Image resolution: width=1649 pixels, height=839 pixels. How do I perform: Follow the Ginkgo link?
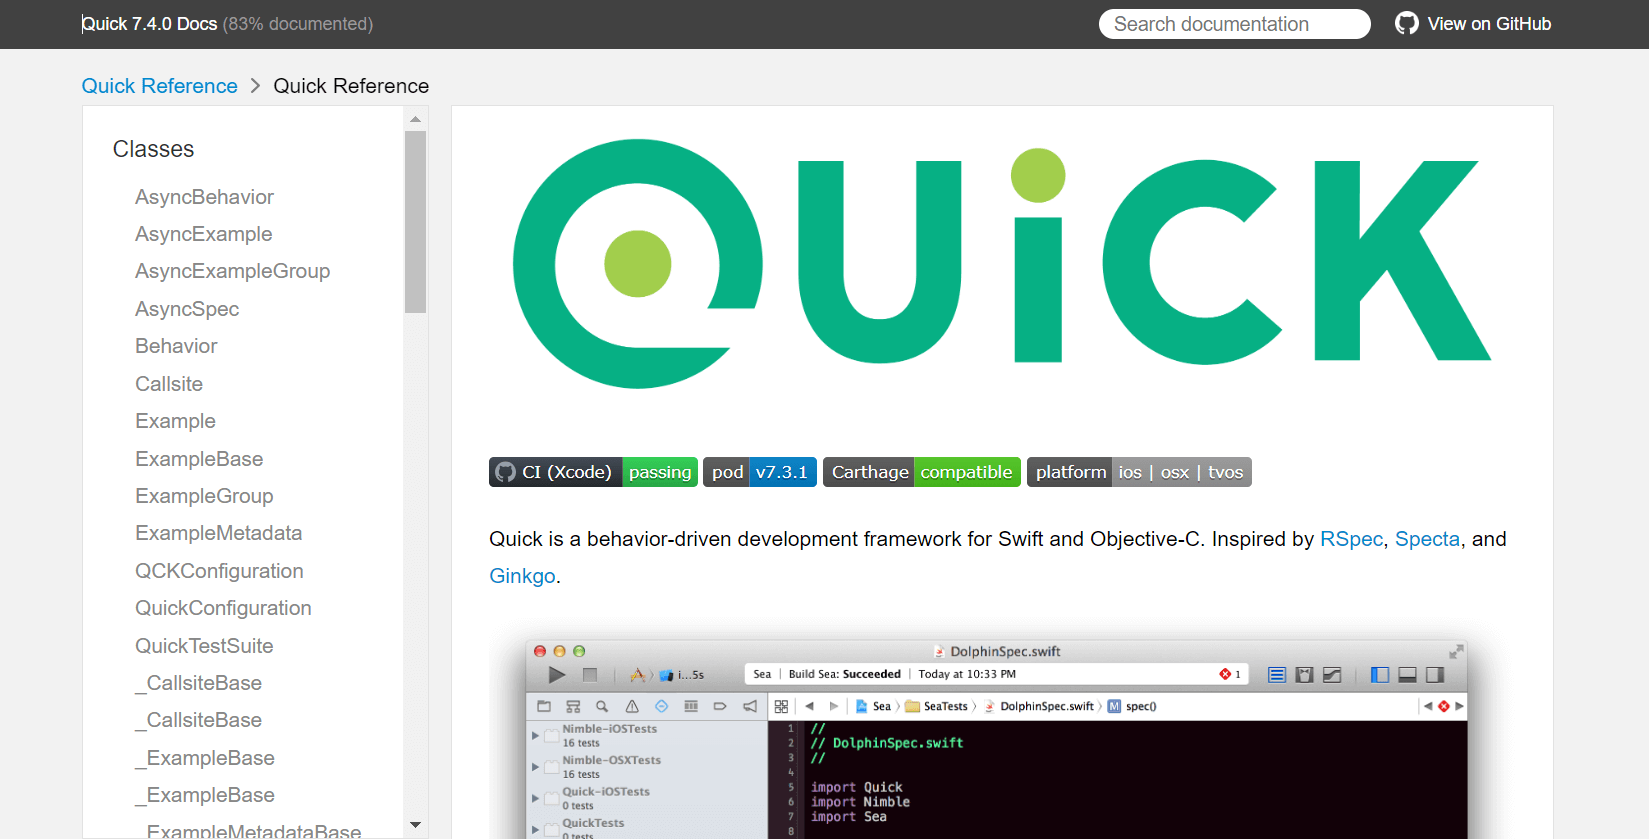[522, 576]
